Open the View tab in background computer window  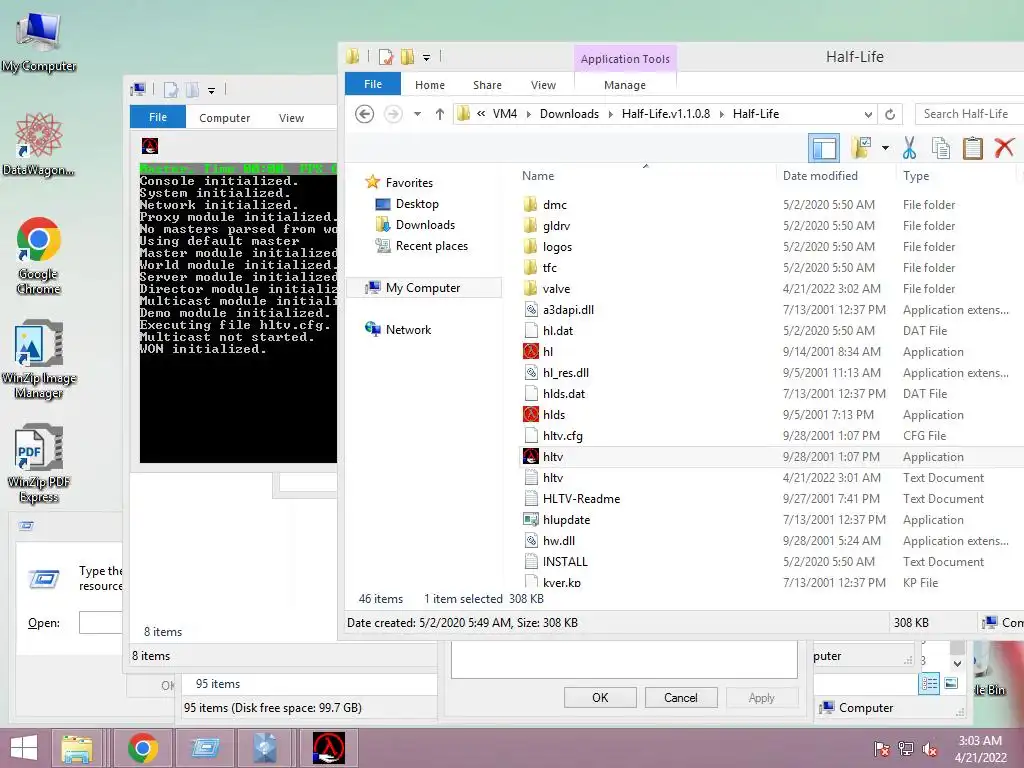[x=291, y=118]
